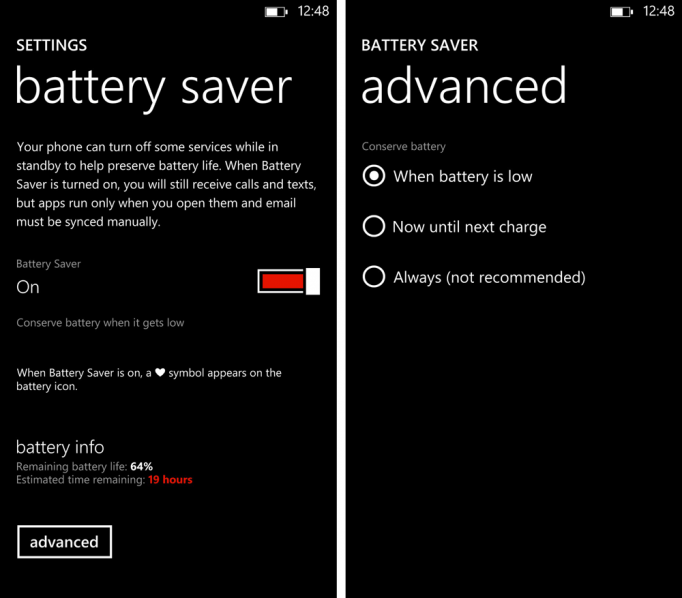Select Always (not recommended) option
The image size is (682, 598).
[x=474, y=277]
